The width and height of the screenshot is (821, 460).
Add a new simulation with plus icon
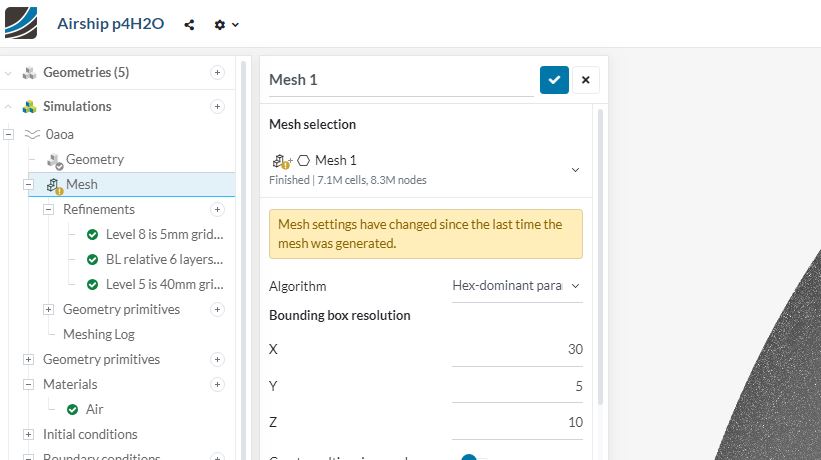pyautogui.click(x=217, y=106)
